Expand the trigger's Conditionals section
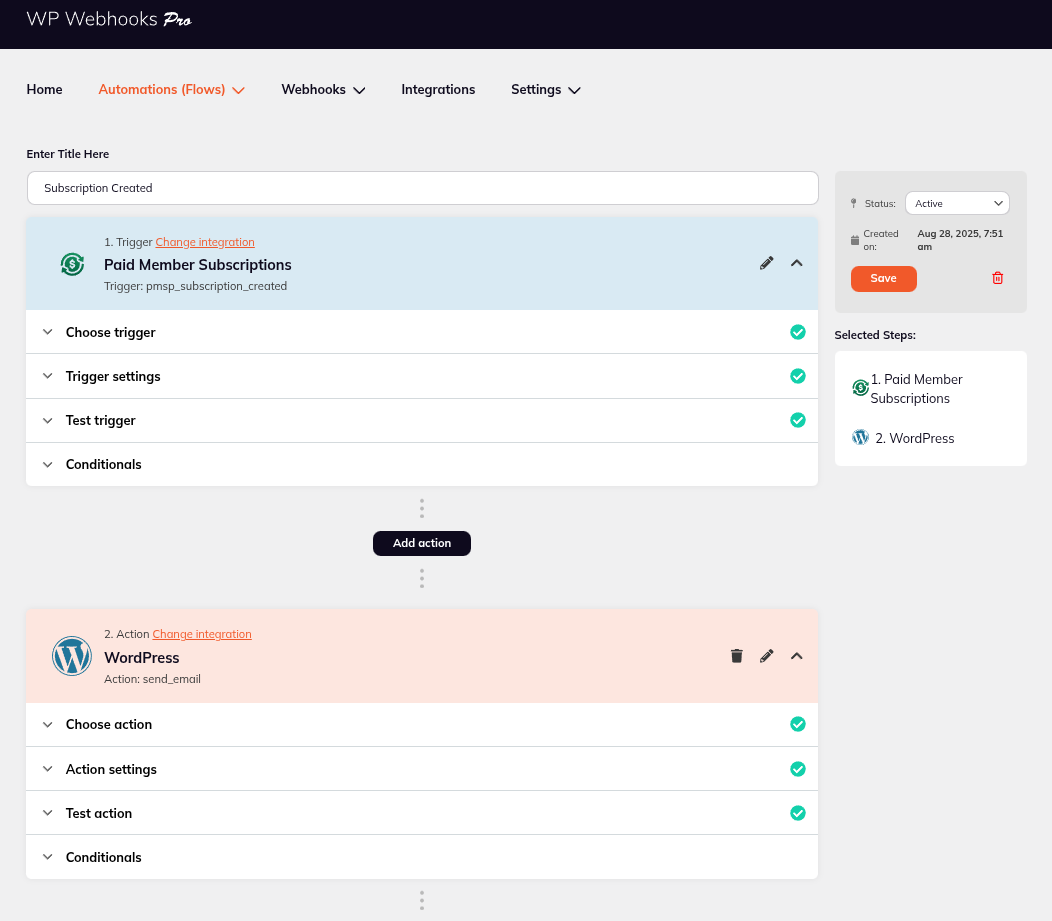Image resolution: width=1052 pixels, height=921 pixels. coord(421,464)
